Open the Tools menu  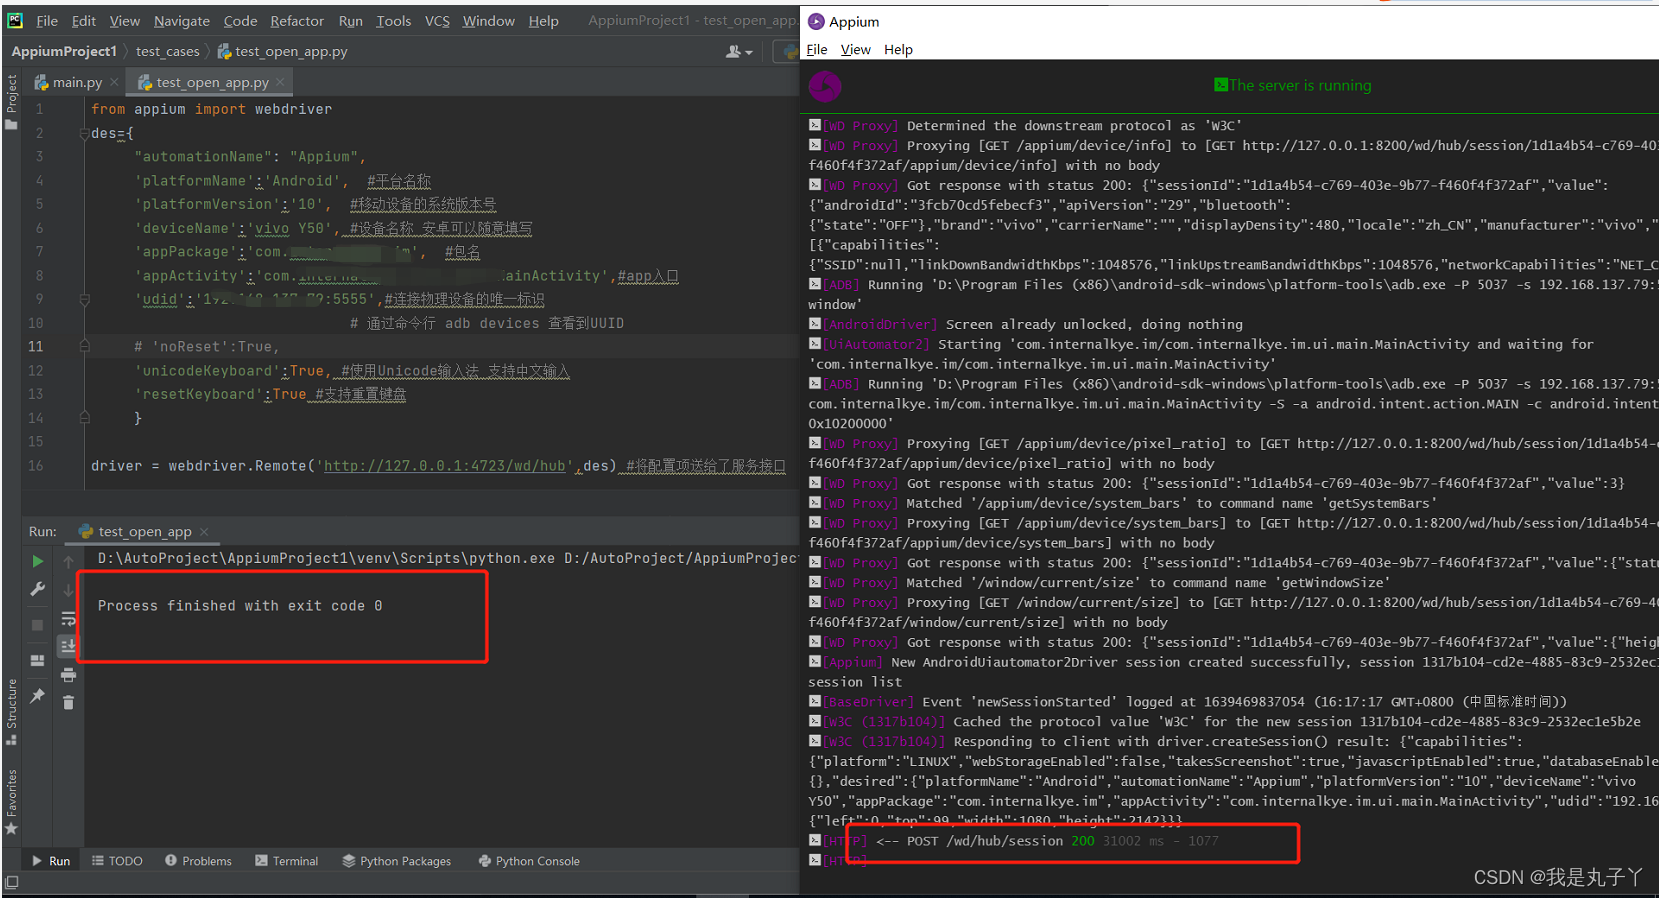click(x=393, y=21)
